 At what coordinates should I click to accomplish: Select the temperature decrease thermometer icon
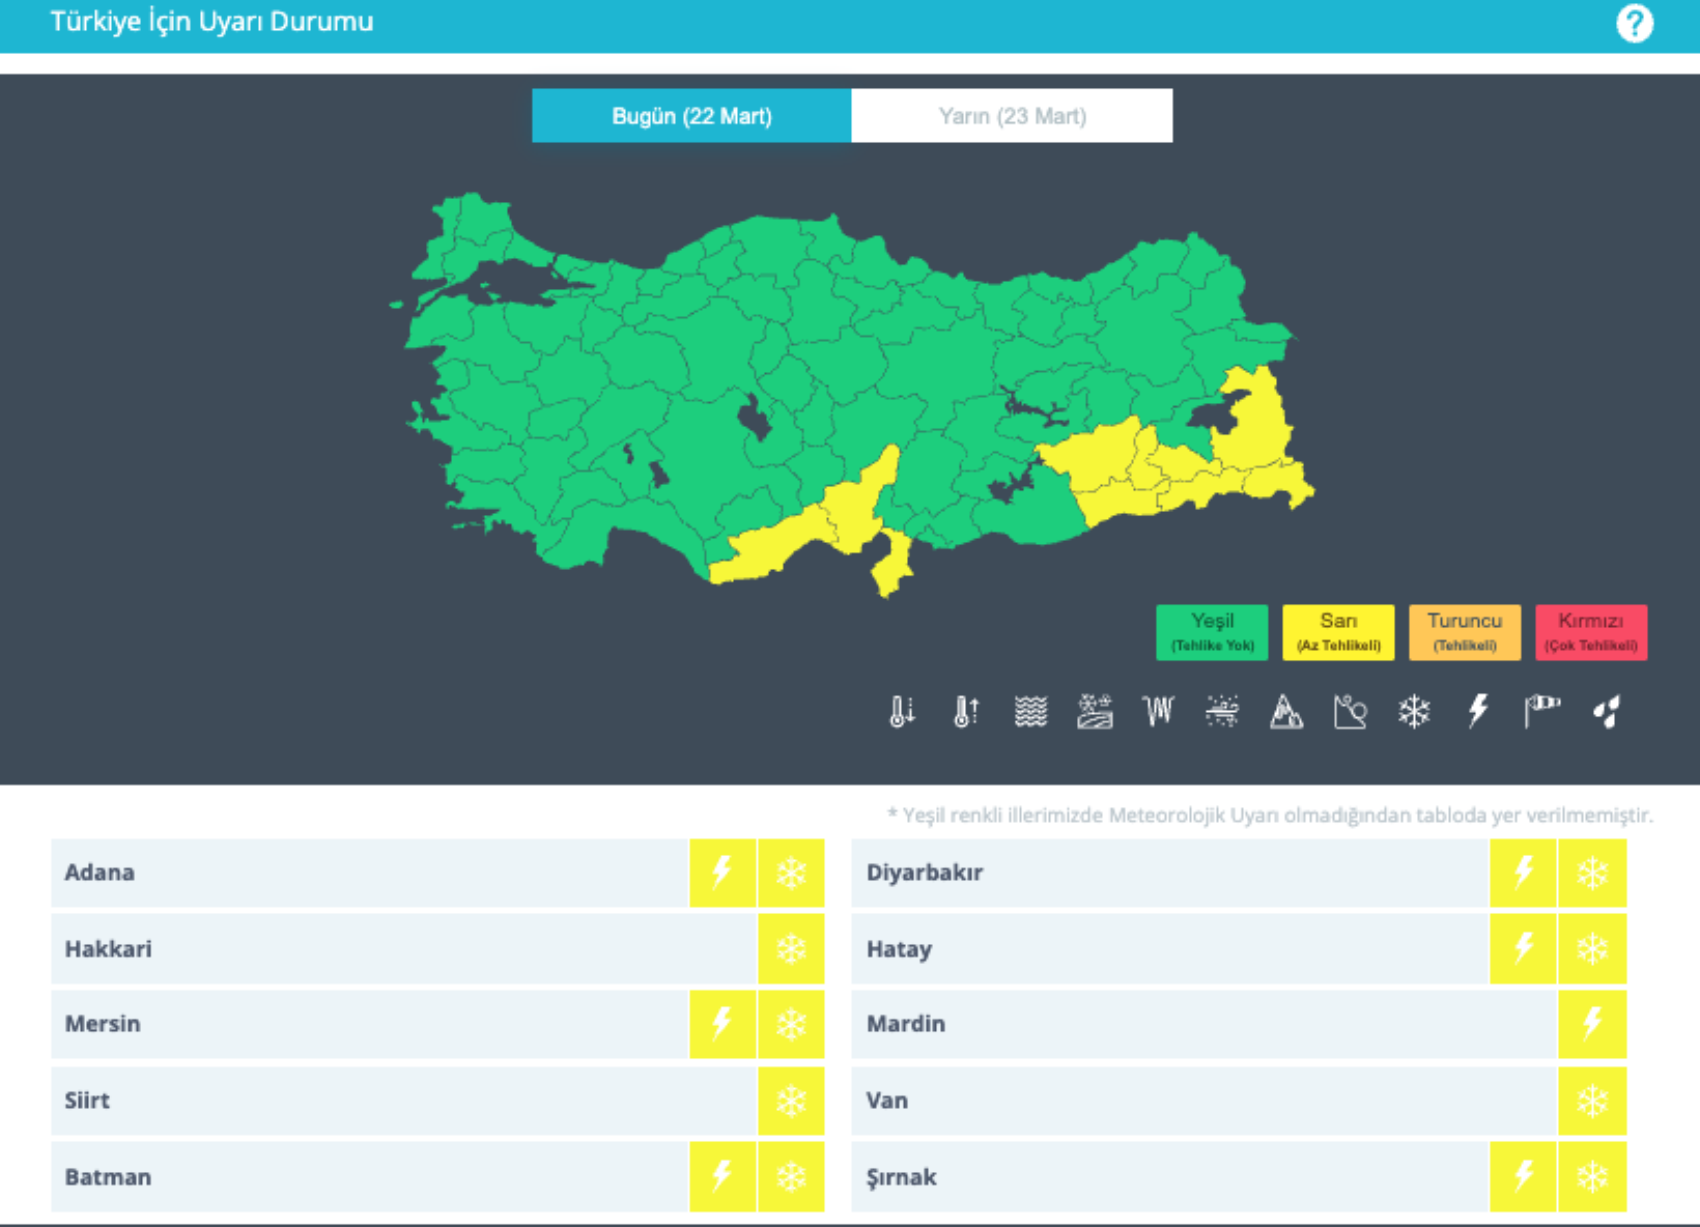click(x=901, y=711)
